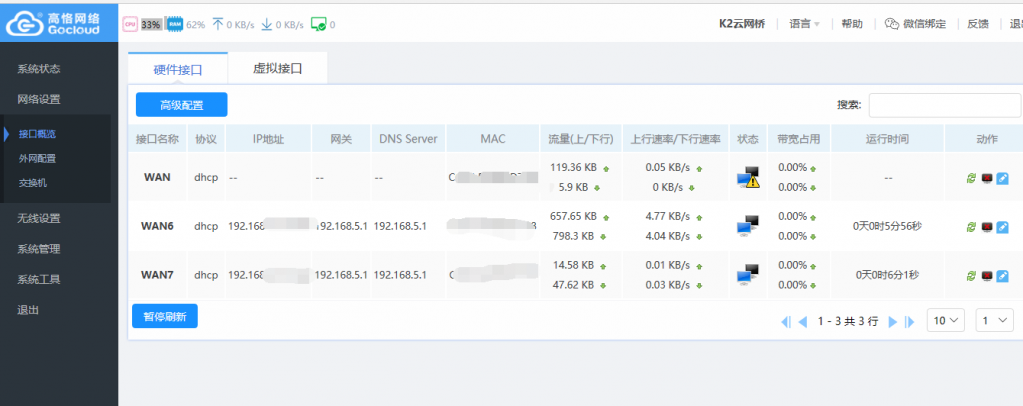
Task: Click the 协议 column header
Action: [x=206, y=139]
